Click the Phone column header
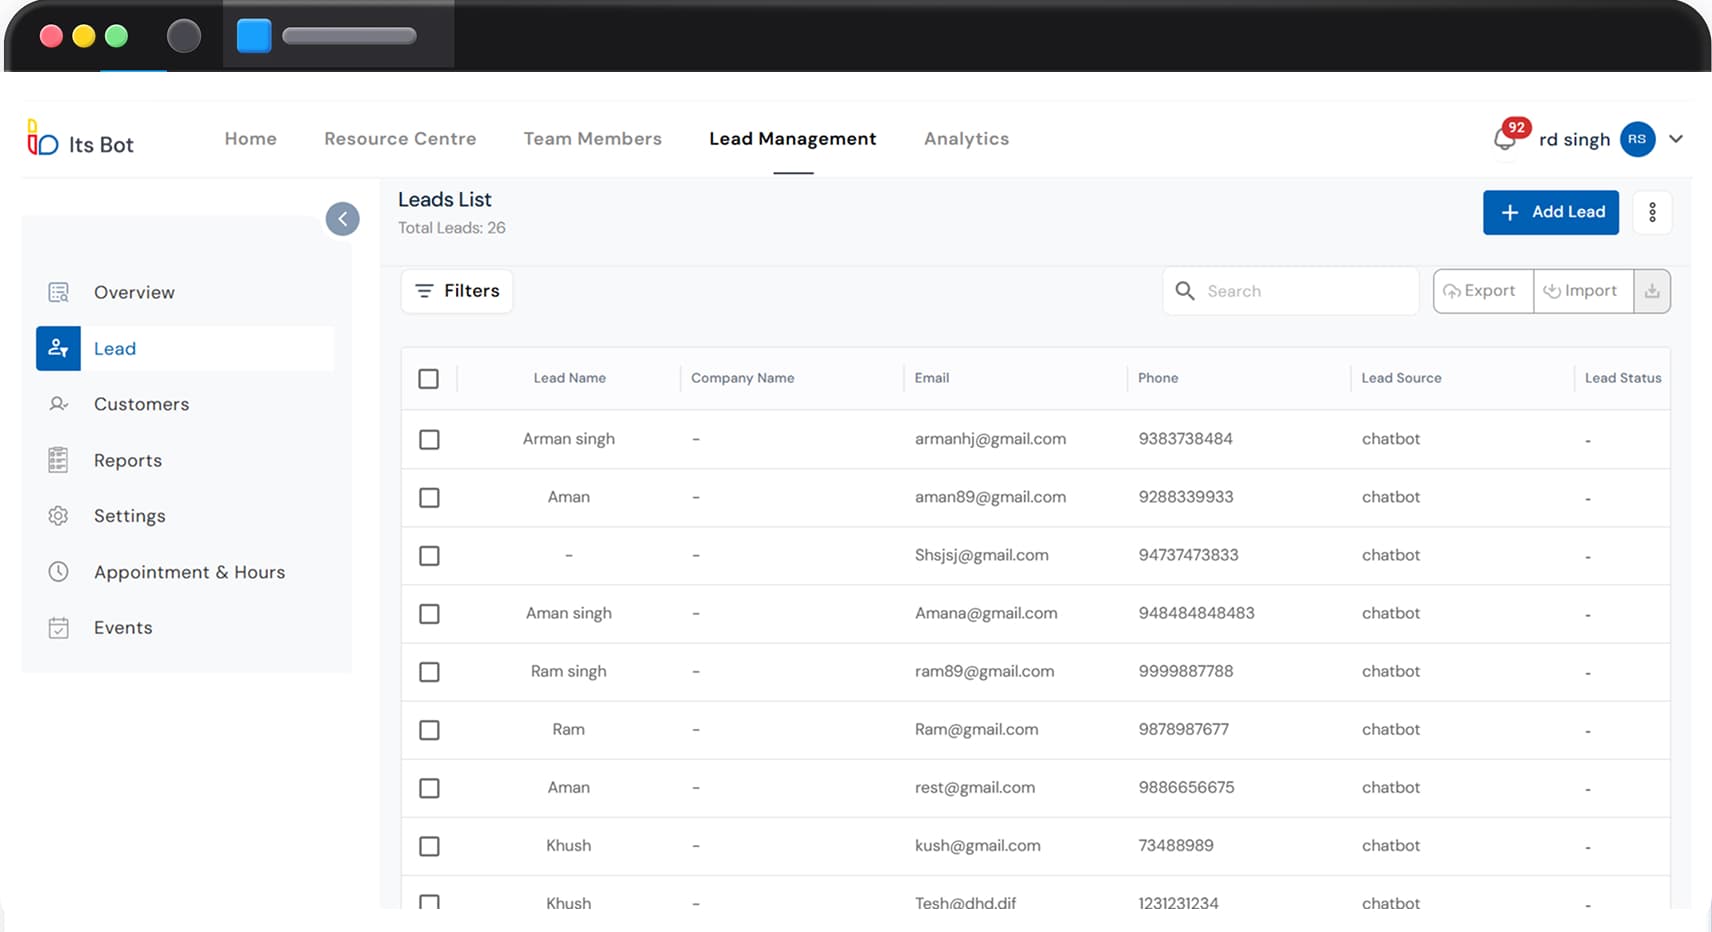 (1158, 378)
